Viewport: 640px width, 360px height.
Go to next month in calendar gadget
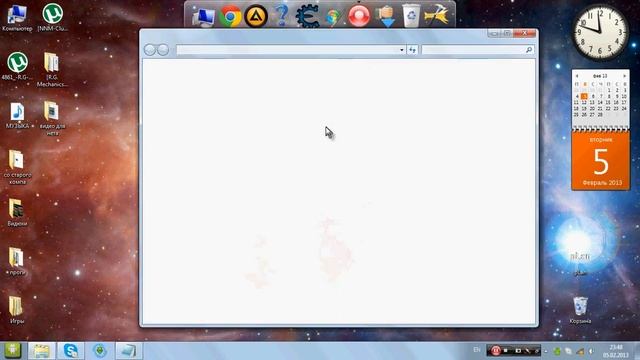(624, 76)
